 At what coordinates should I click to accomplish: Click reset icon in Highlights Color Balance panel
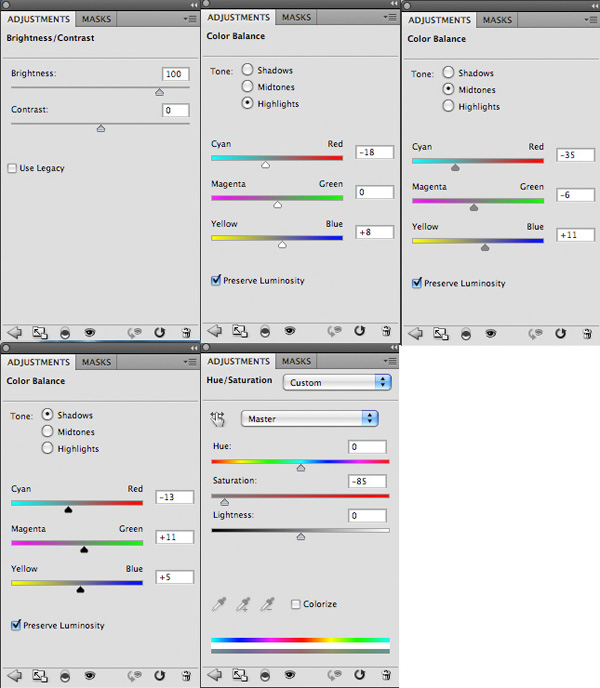click(x=359, y=331)
